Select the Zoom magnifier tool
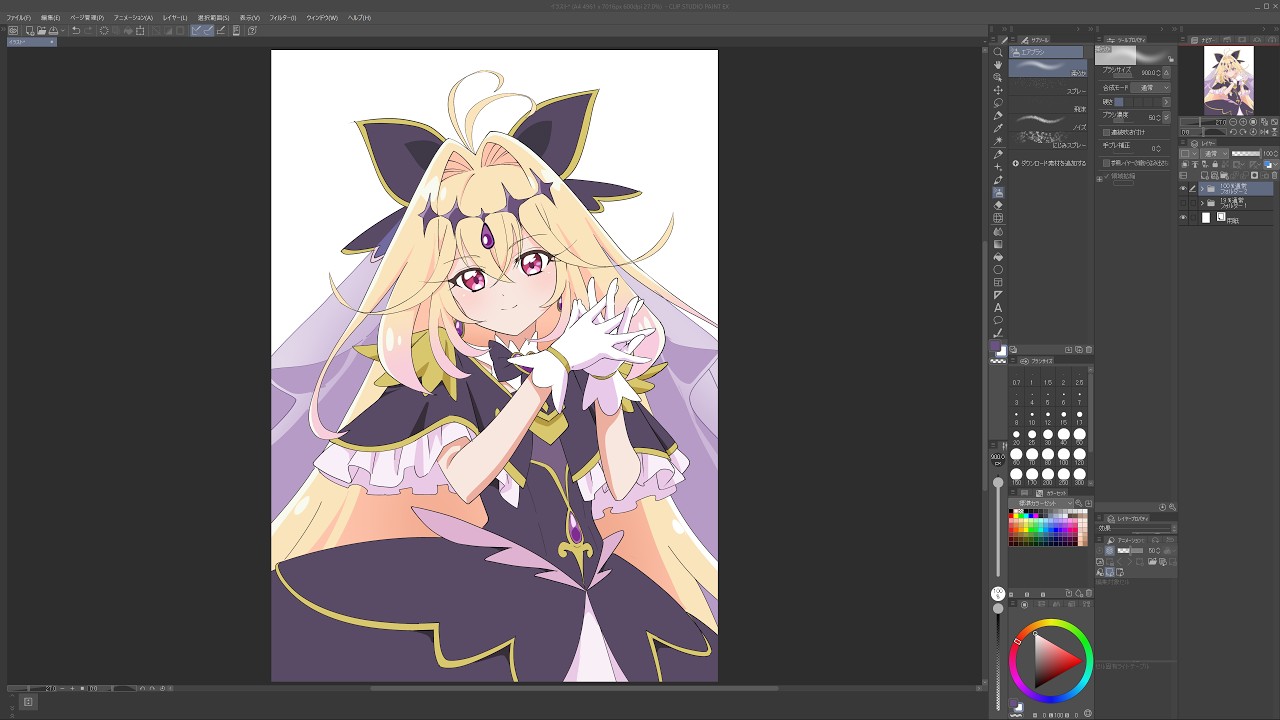The image size is (1280, 720). click(998, 52)
